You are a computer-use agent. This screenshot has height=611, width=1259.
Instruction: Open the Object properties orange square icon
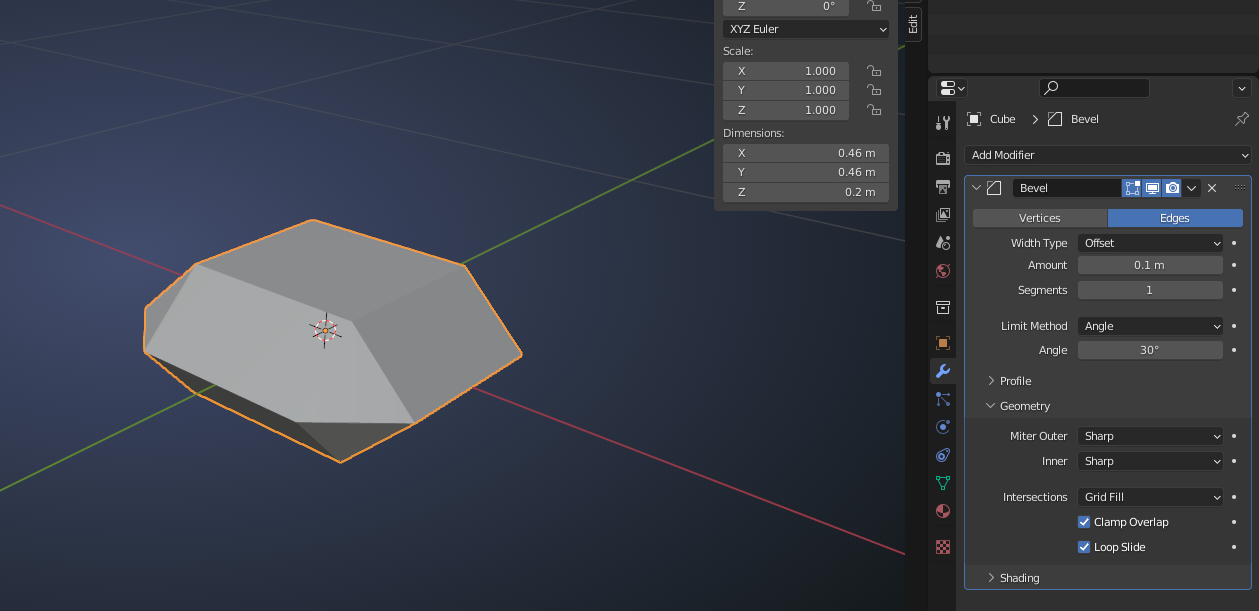point(942,343)
